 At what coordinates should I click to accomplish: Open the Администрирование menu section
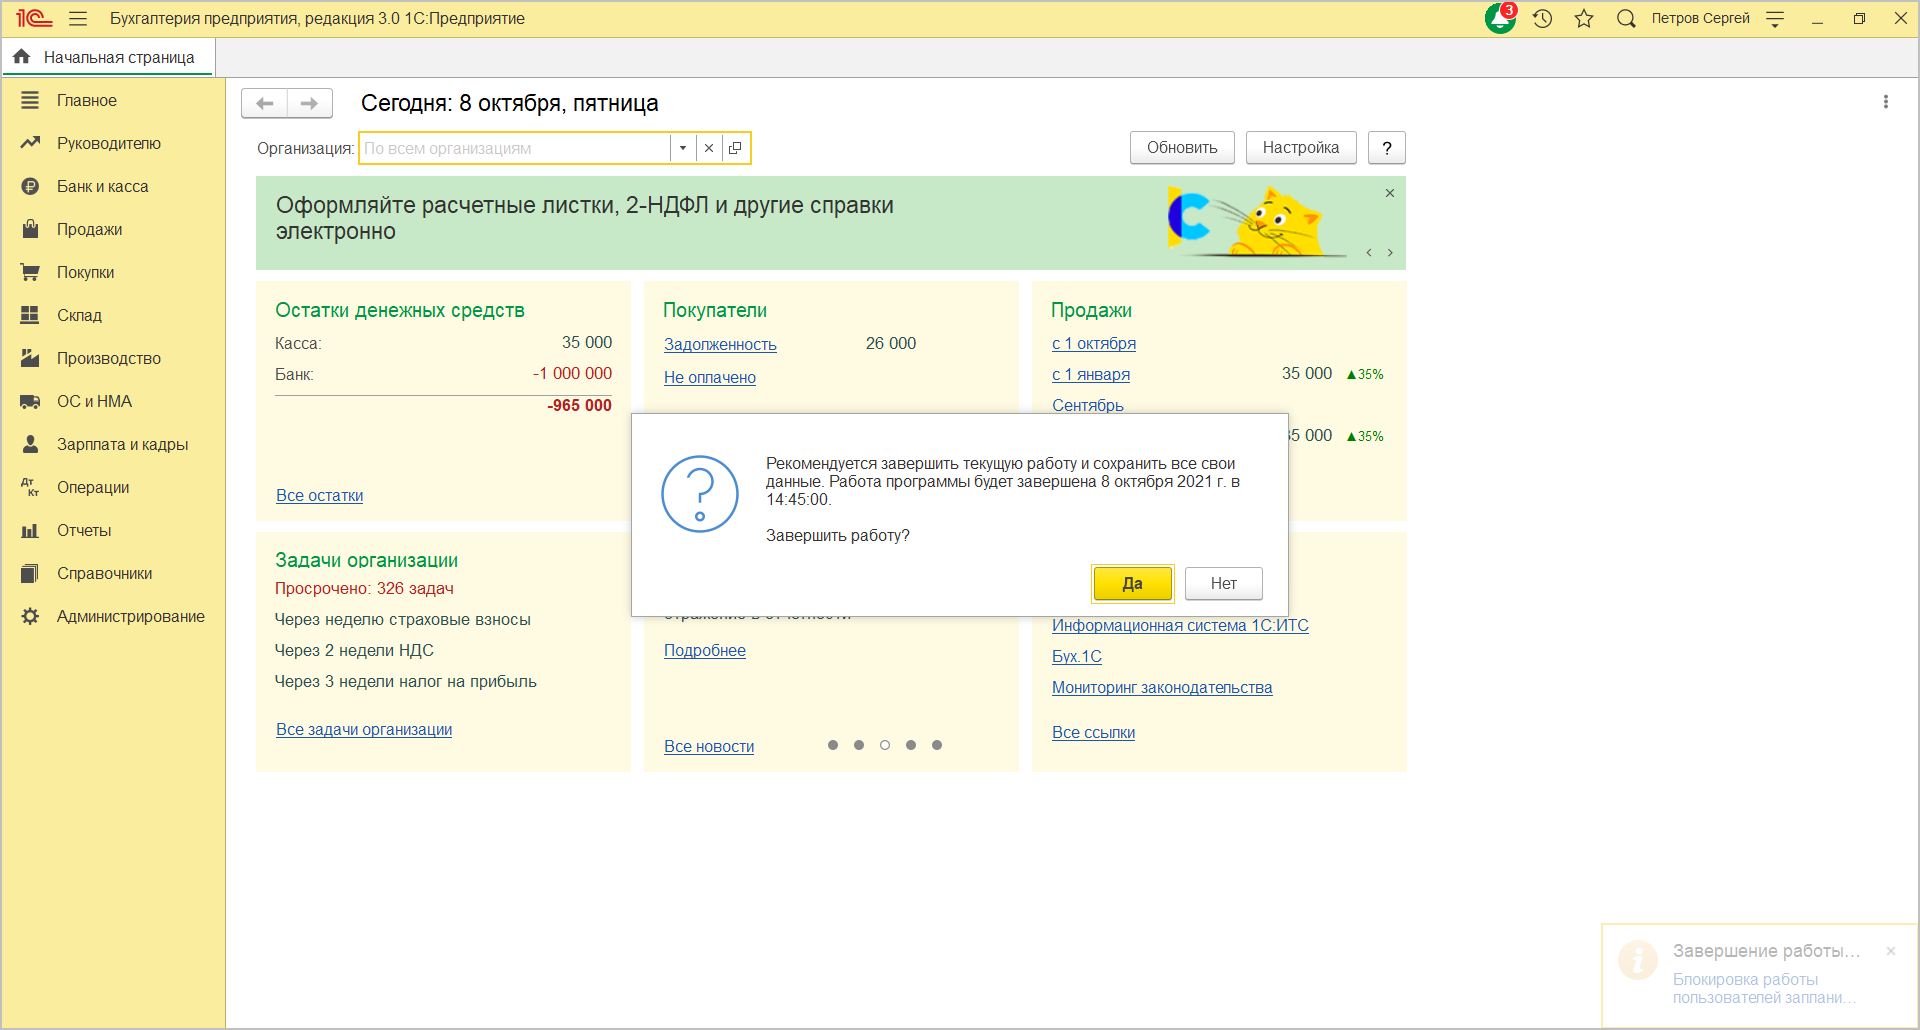tap(131, 616)
